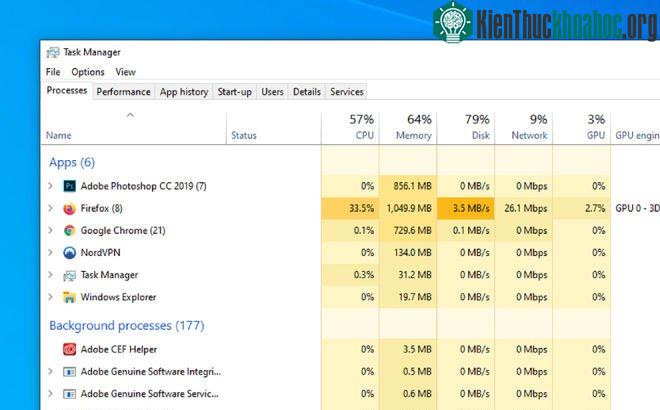Go to the Details tab
660x410 pixels.
pos(307,92)
